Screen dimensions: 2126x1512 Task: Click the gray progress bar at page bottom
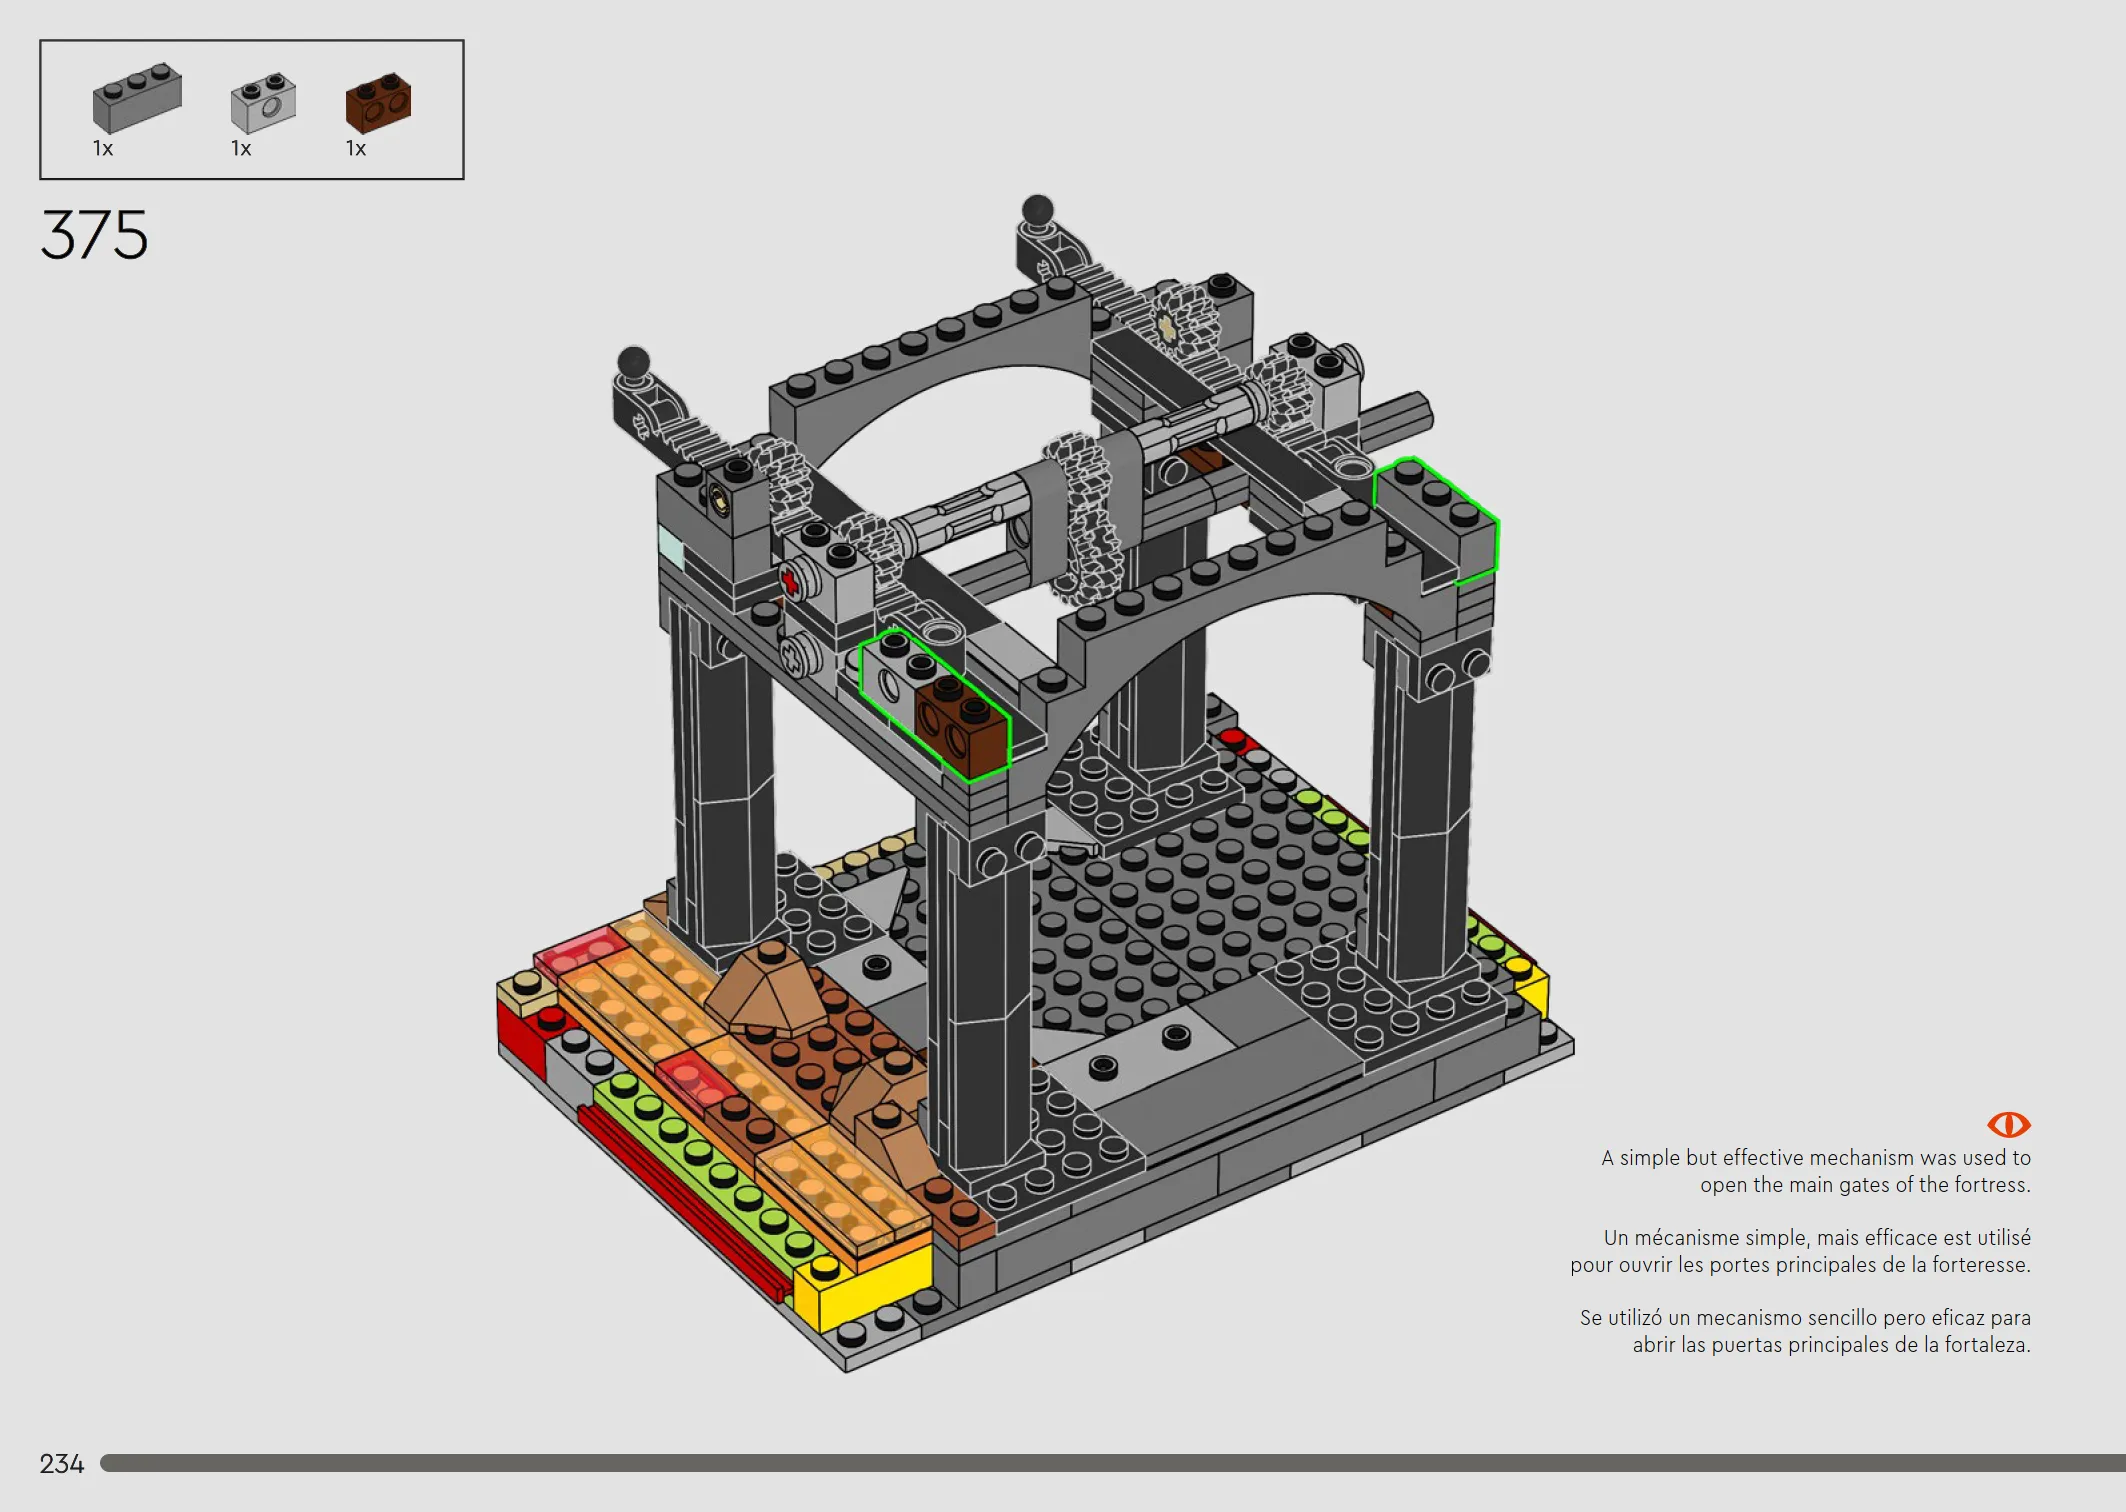[x=1113, y=1463]
